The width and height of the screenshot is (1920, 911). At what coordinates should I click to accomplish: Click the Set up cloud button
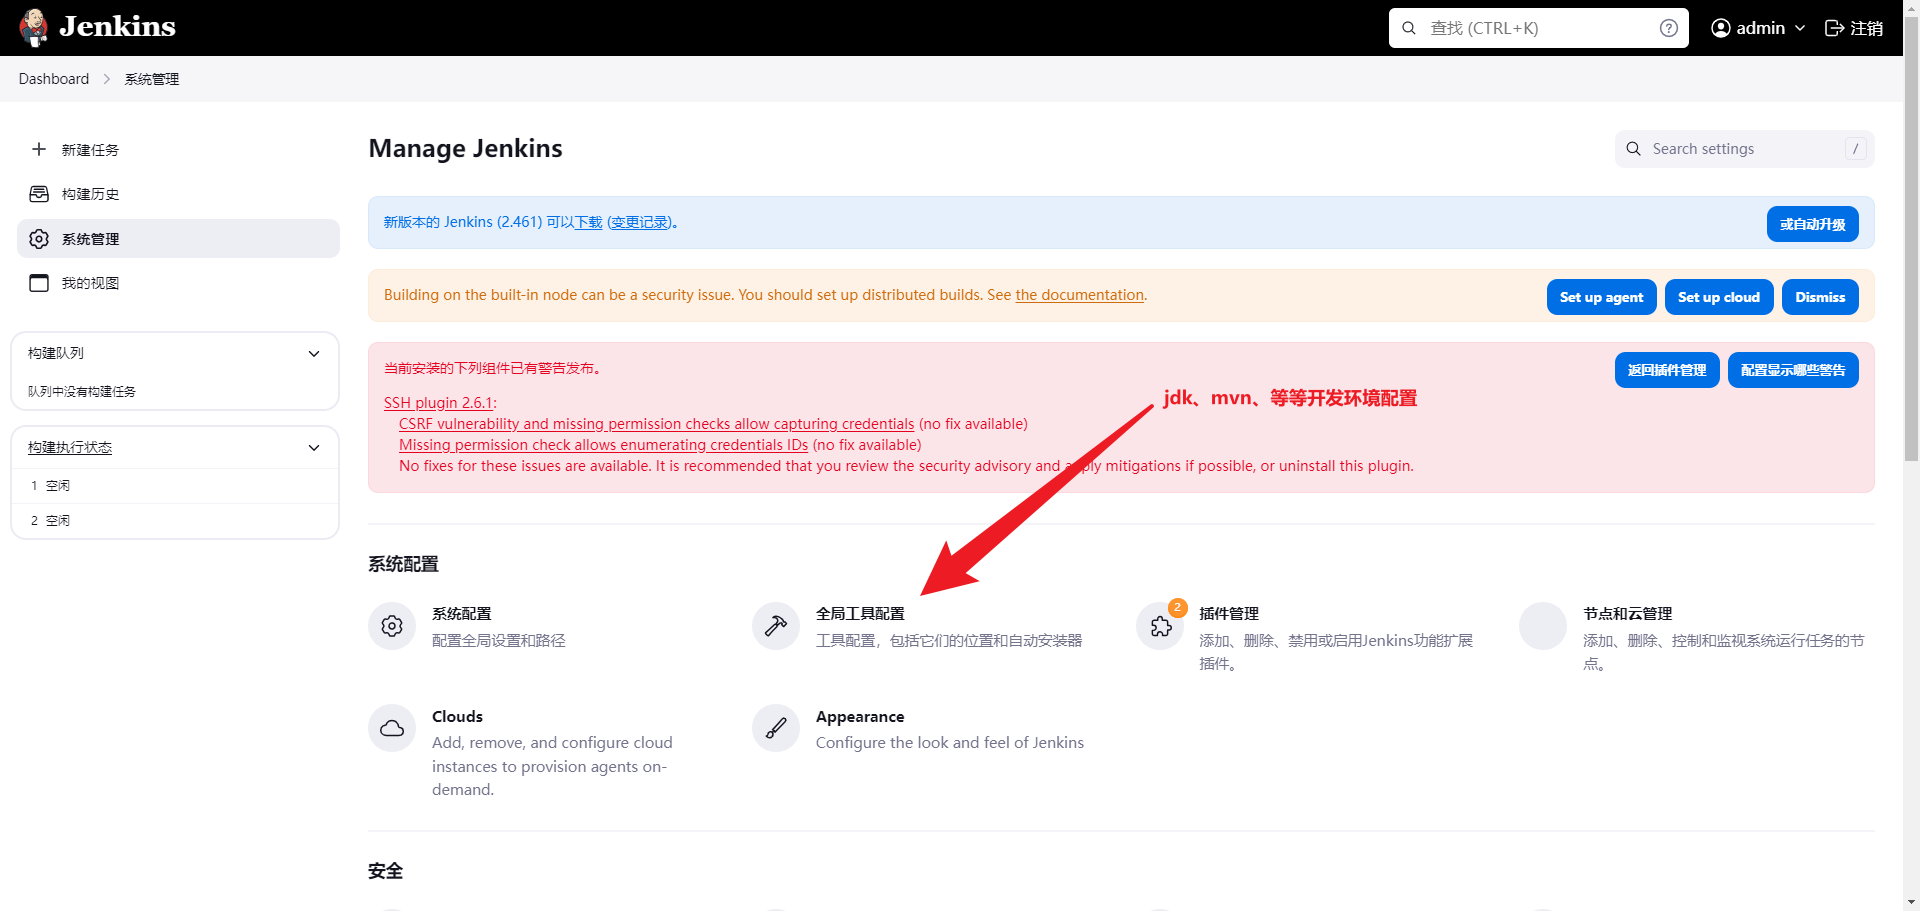(x=1718, y=297)
